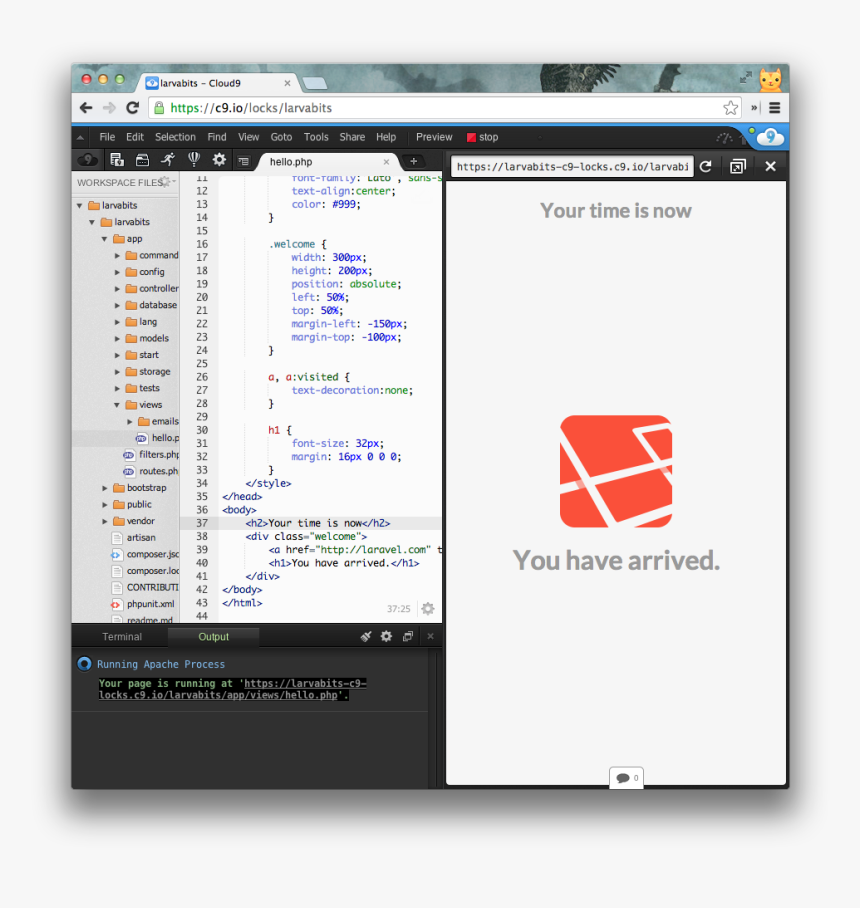
Task: Expand the bootstrap folder
Action: 105,488
